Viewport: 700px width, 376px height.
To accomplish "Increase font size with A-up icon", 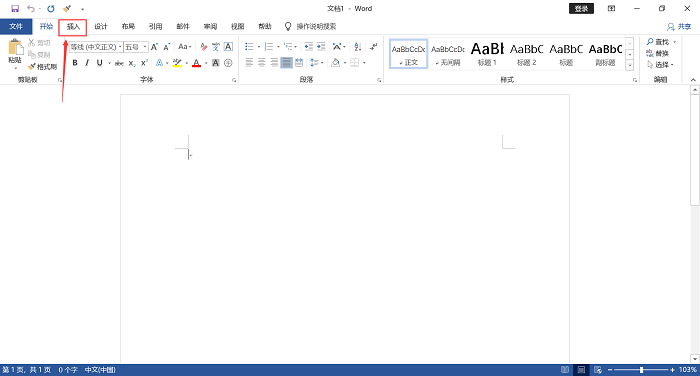I will point(154,47).
